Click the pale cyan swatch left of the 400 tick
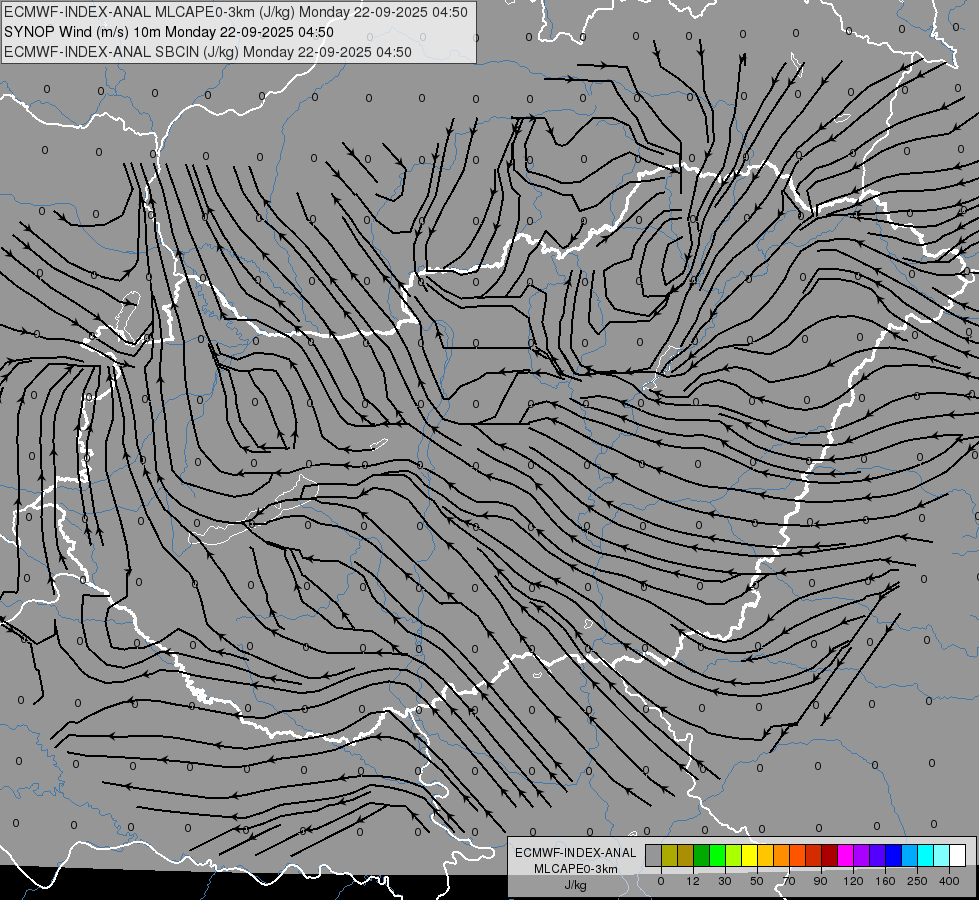This screenshot has width=979, height=900. [942, 855]
